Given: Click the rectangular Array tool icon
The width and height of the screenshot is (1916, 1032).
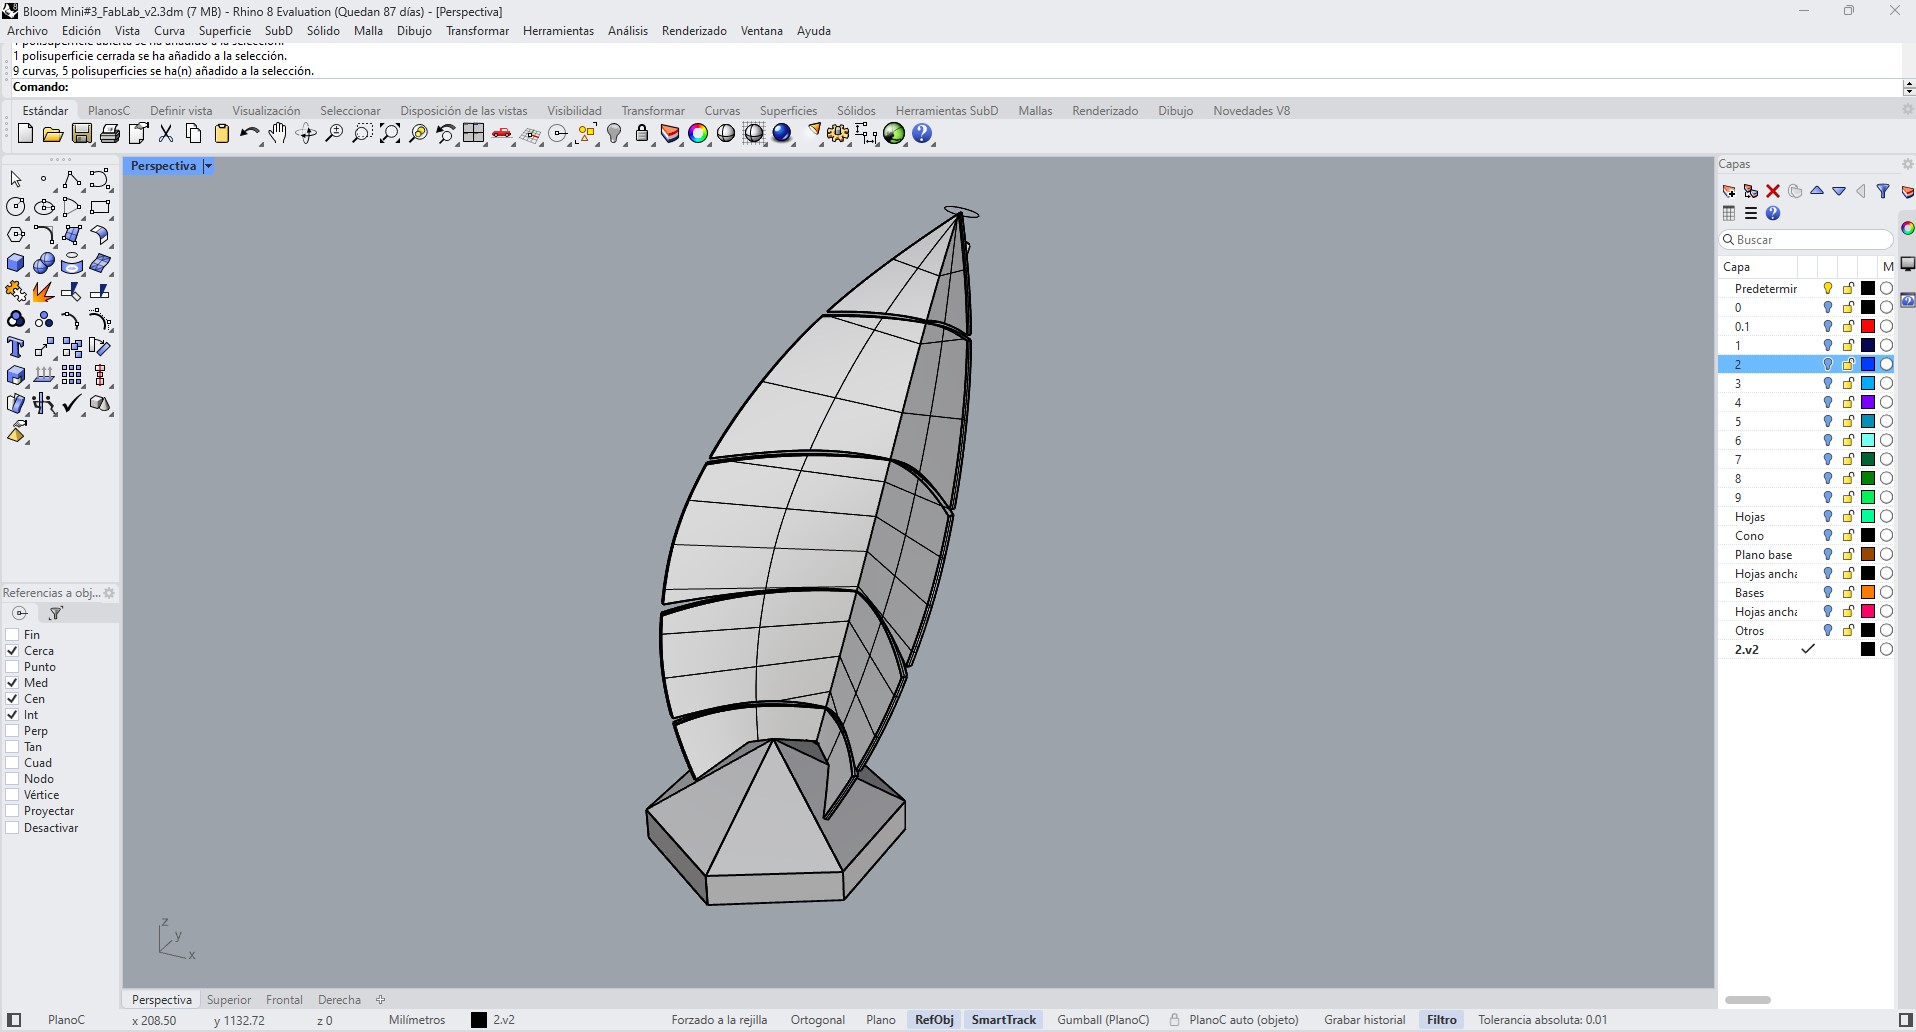Looking at the screenshot, I should pyautogui.click(x=72, y=376).
